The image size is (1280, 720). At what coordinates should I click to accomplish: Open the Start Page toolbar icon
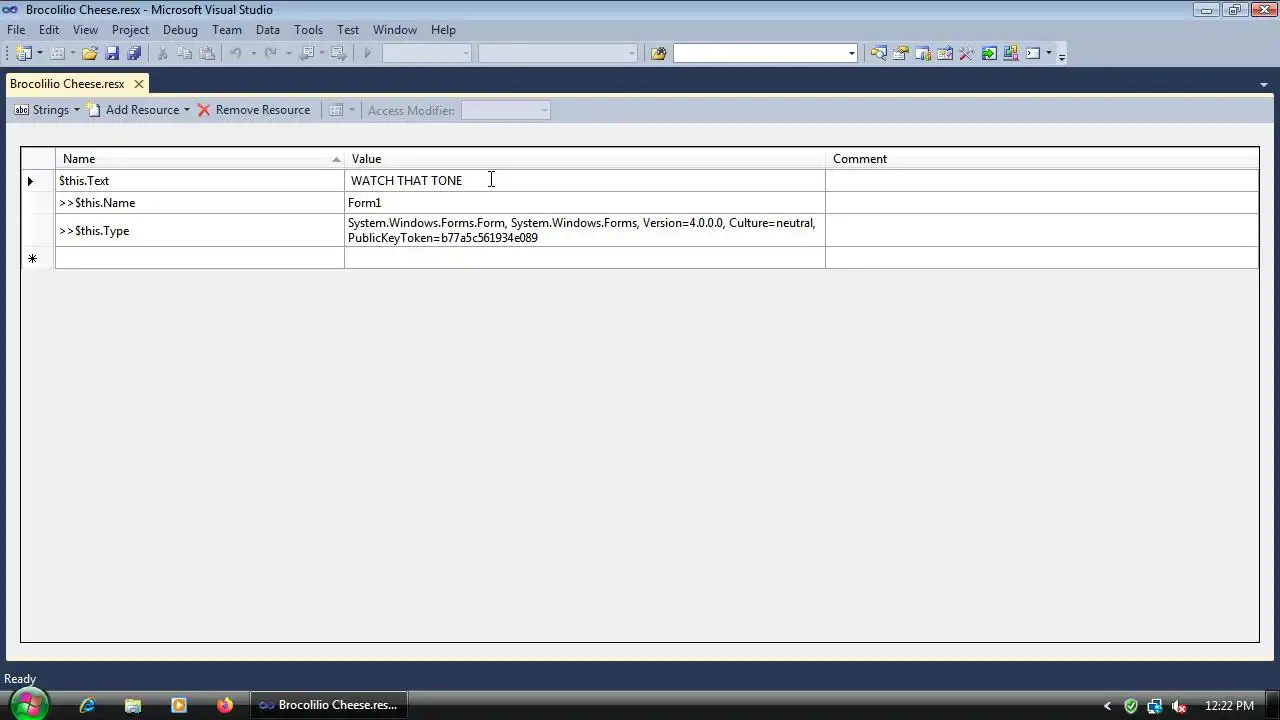tap(945, 53)
